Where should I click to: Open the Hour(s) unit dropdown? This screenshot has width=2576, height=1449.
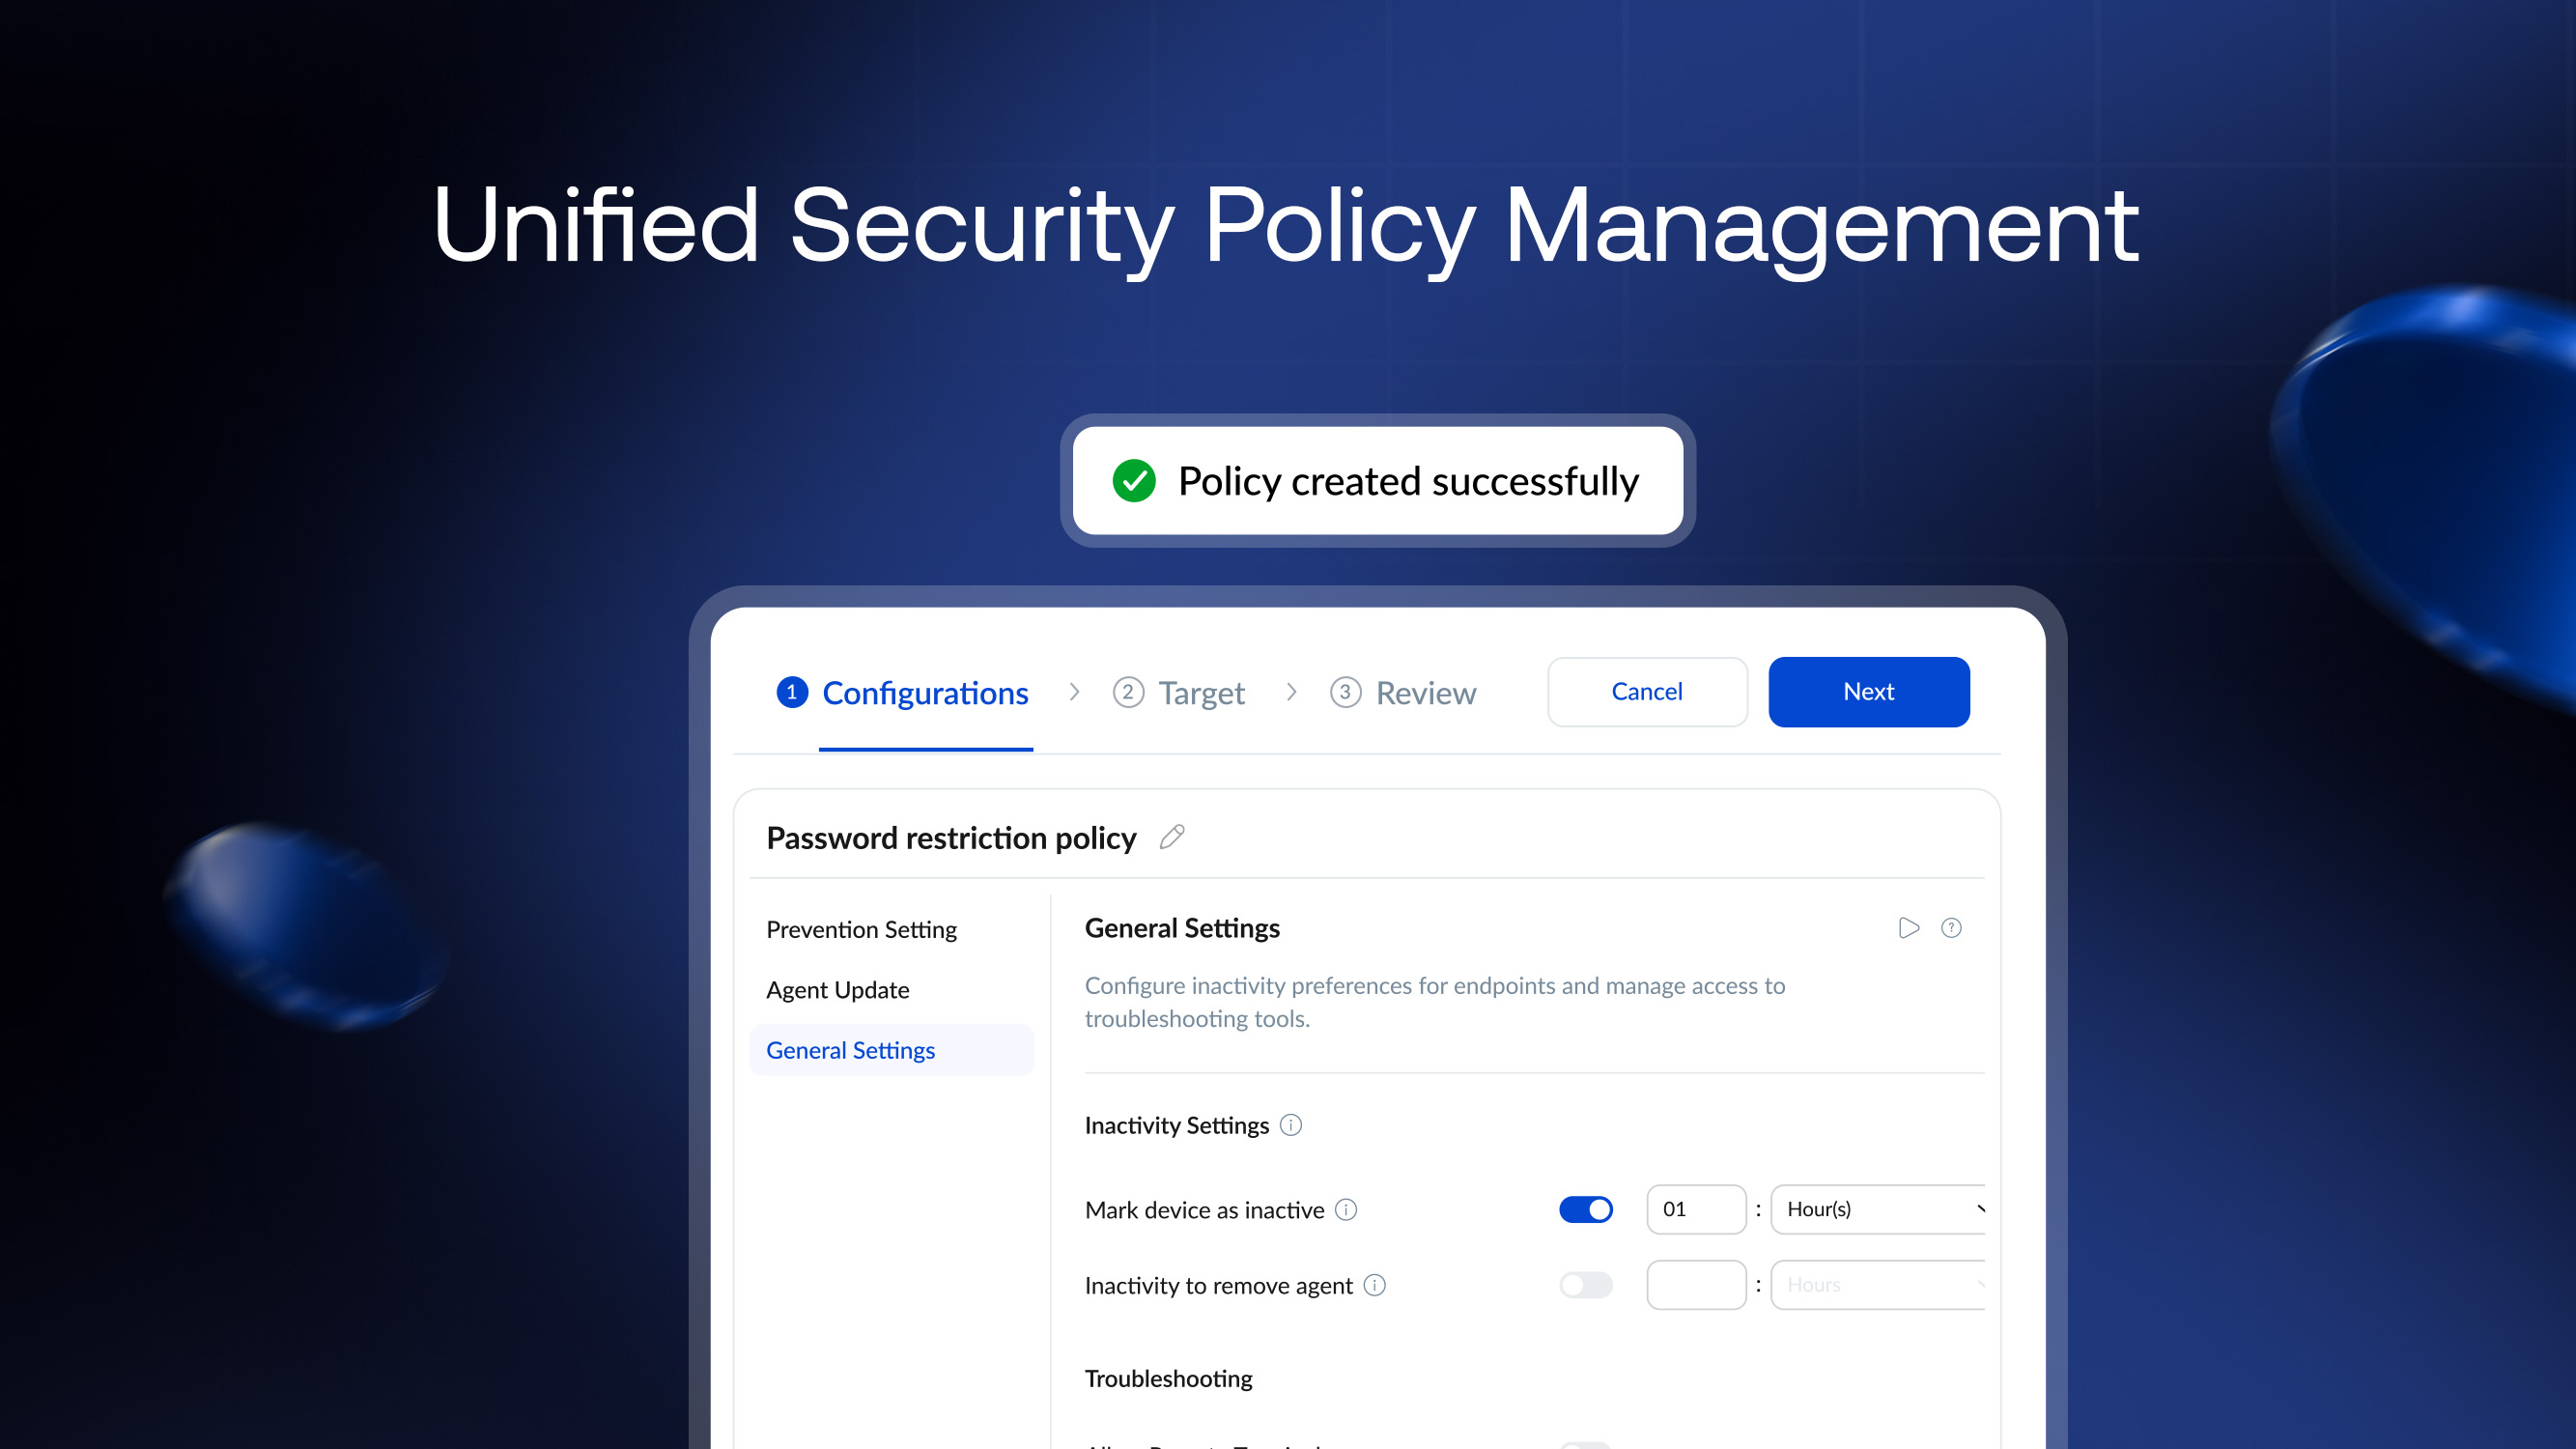[1878, 1210]
